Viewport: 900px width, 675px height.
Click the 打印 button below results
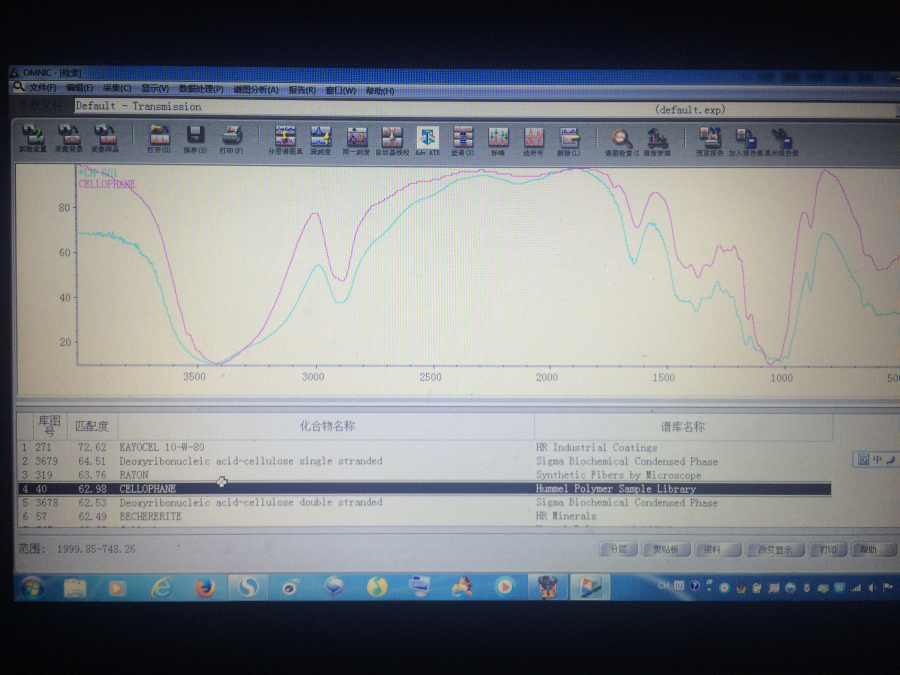pyautogui.click(x=828, y=549)
